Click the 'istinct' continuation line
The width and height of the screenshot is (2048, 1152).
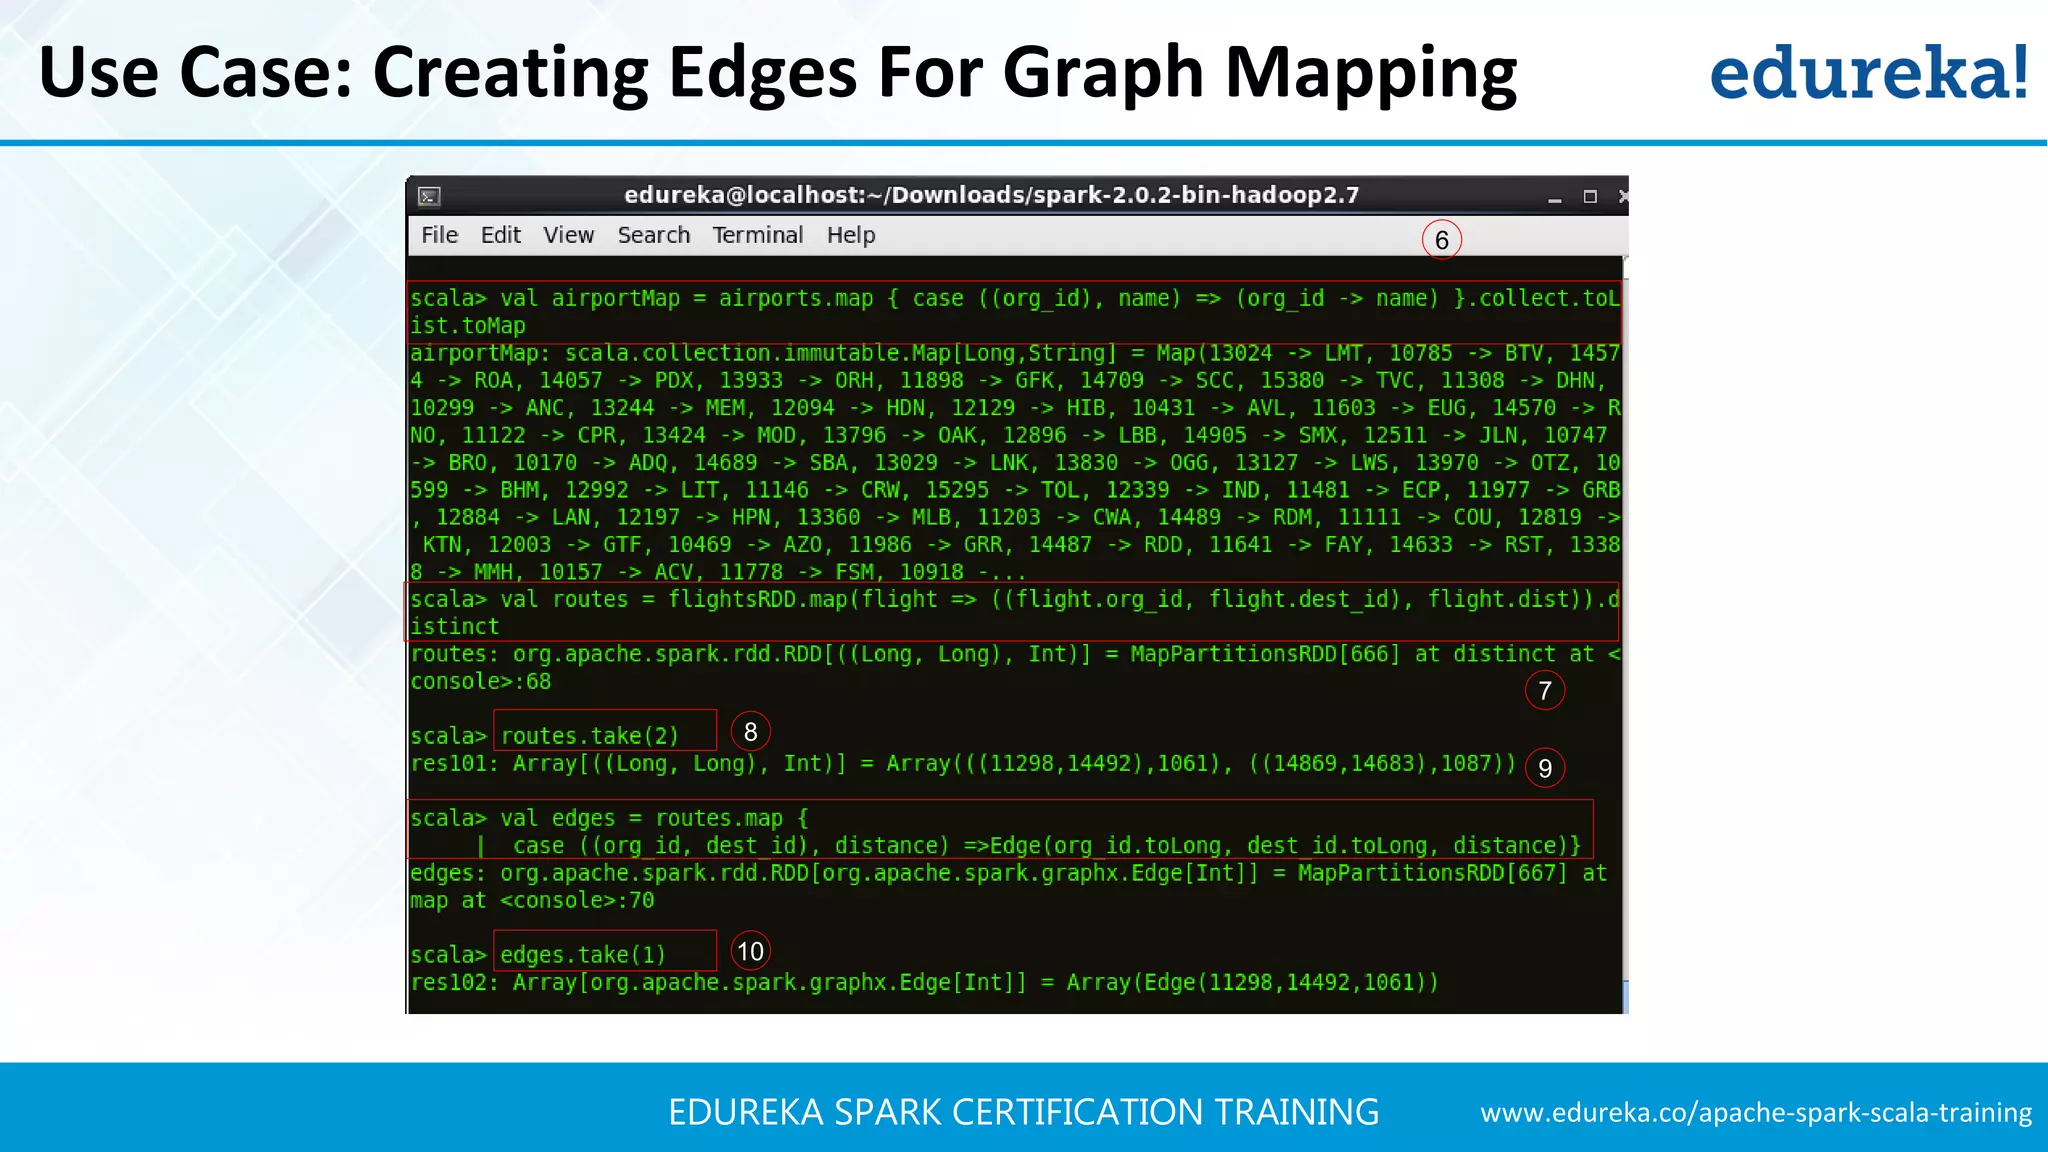pos(454,626)
